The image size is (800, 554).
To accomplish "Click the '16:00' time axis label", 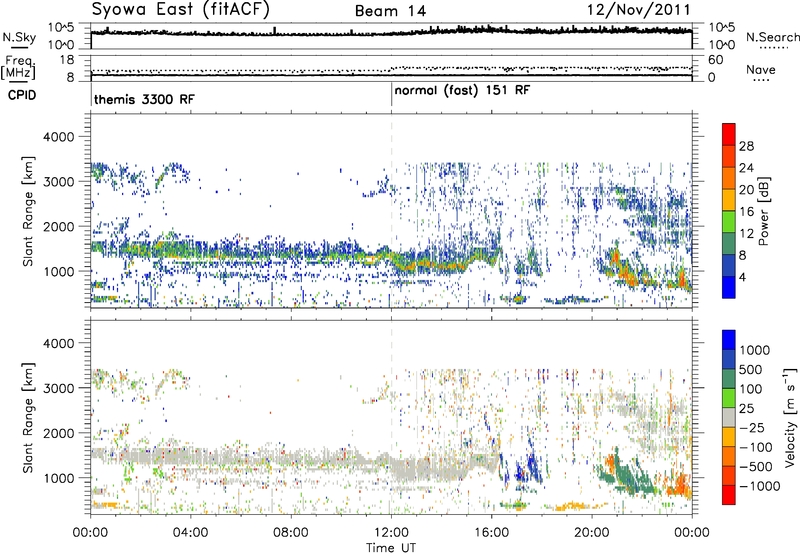I will (491, 533).
